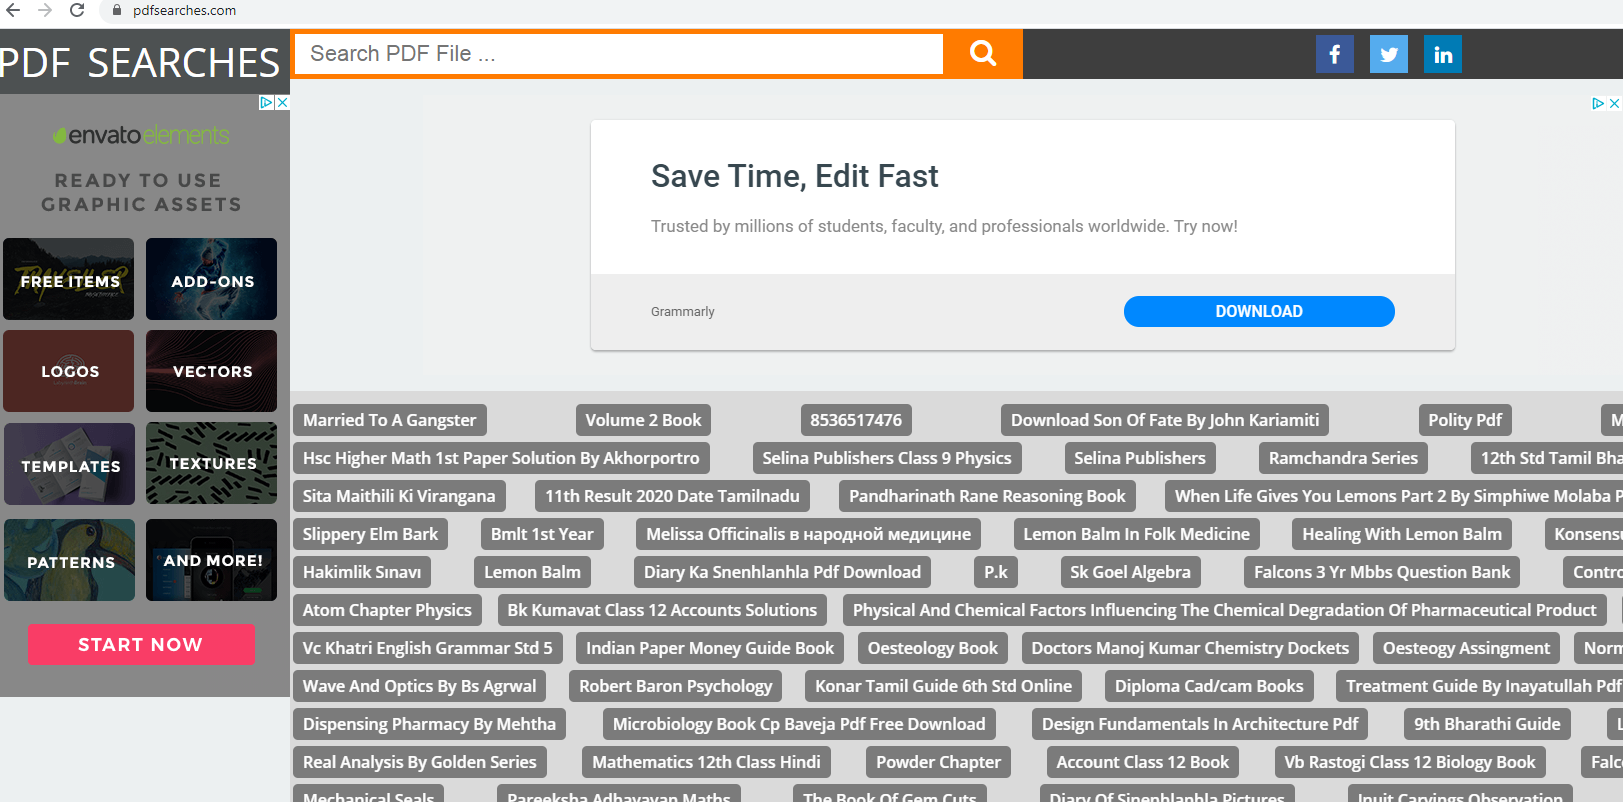Open the LinkedIn share icon
1623x802 pixels.
click(x=1442, y=54)
